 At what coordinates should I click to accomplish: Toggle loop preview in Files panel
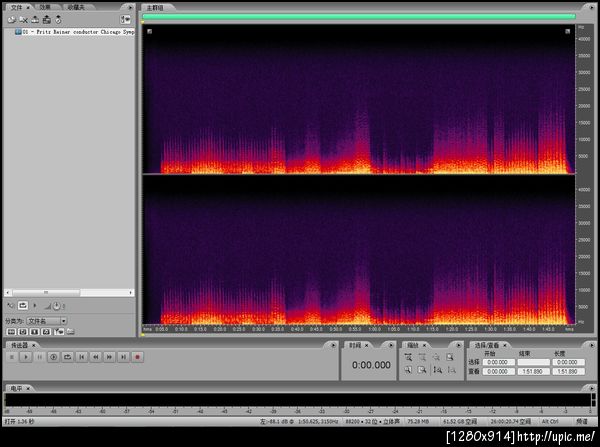click(x=23, y=305)
